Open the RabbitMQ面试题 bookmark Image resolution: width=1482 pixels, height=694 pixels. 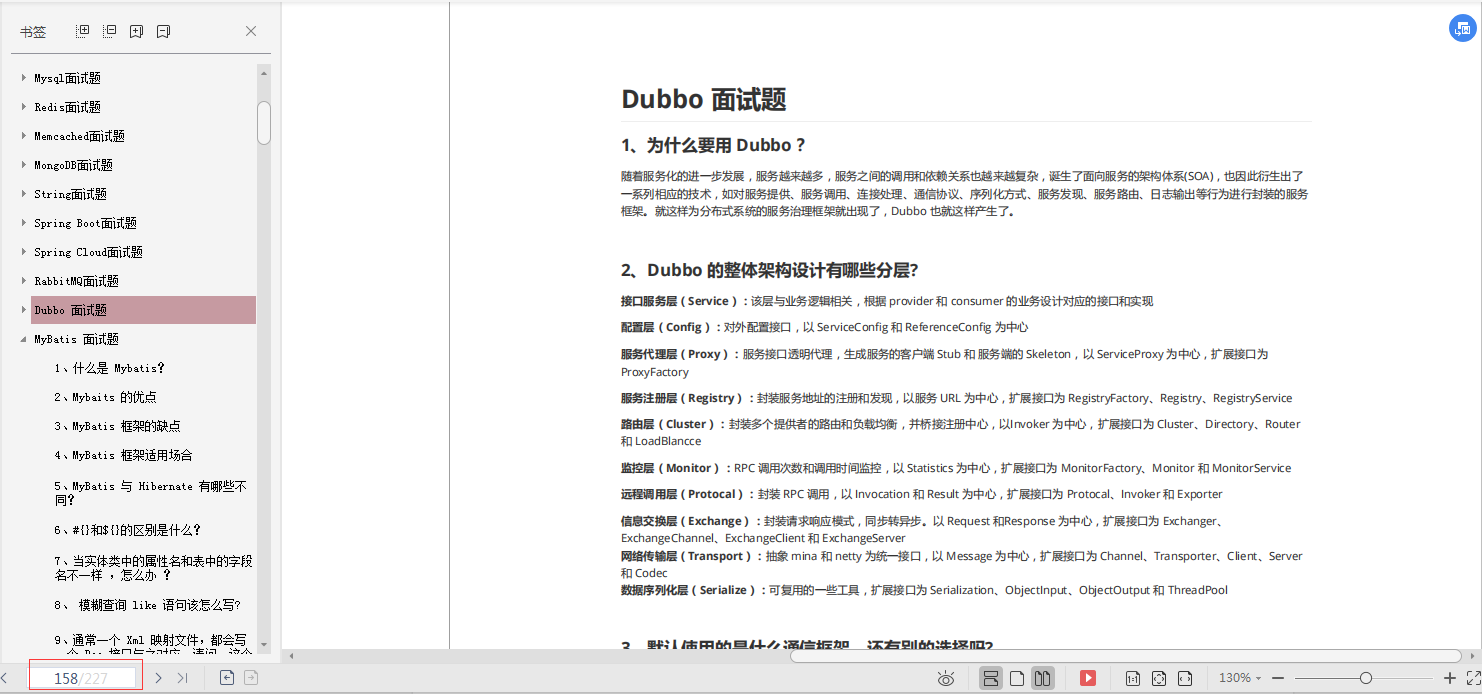[x=76, y=281]
